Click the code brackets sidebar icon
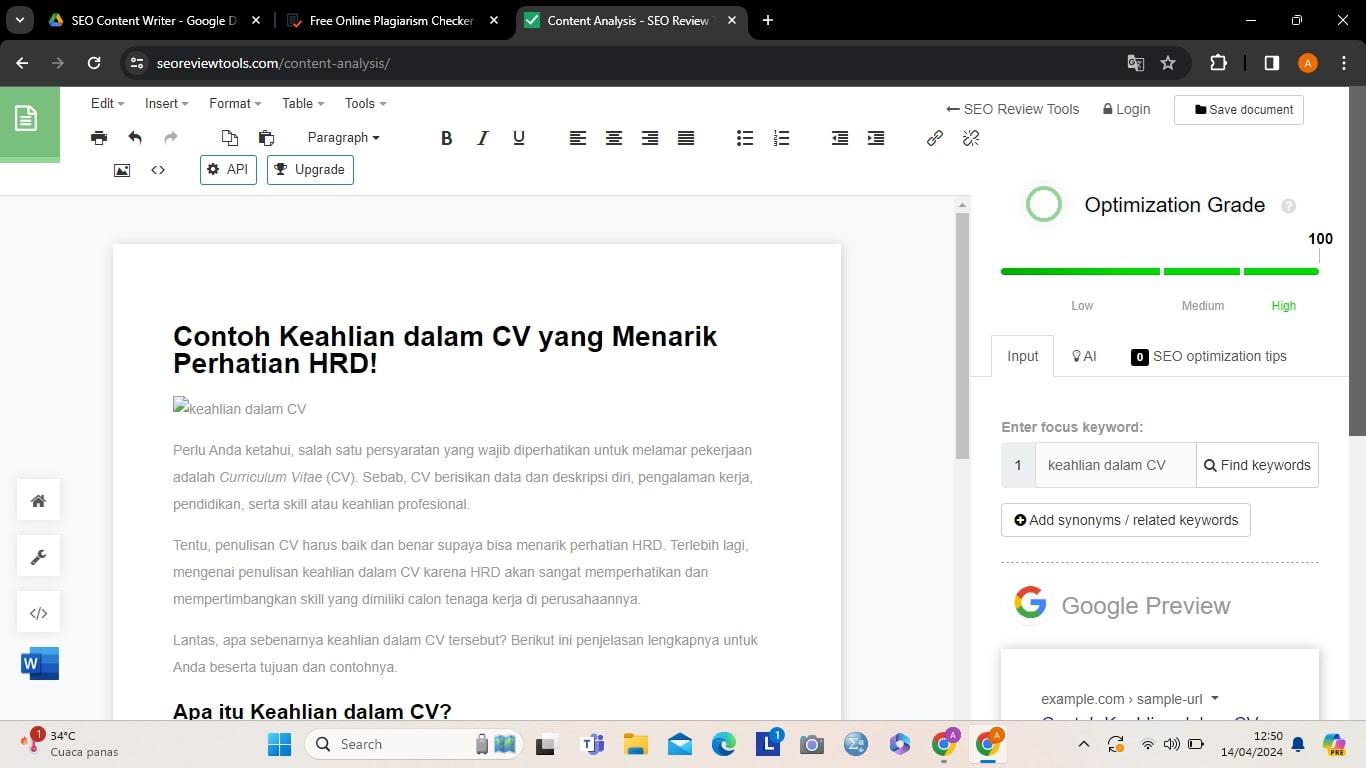1366x768 pixels. point(39,613)
